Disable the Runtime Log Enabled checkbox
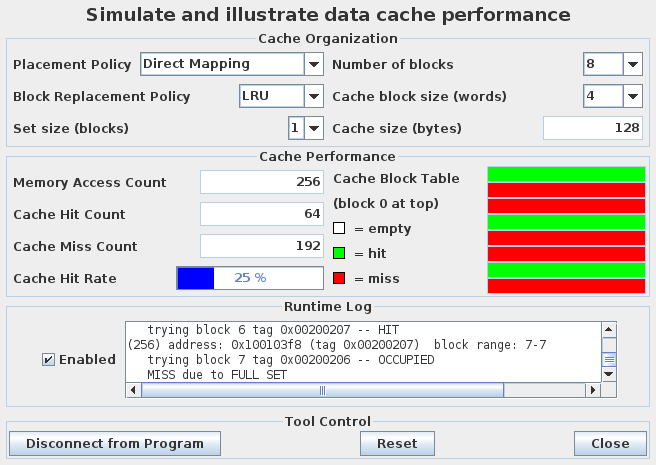The image size is (656, 465). click(x=48, y=359)
